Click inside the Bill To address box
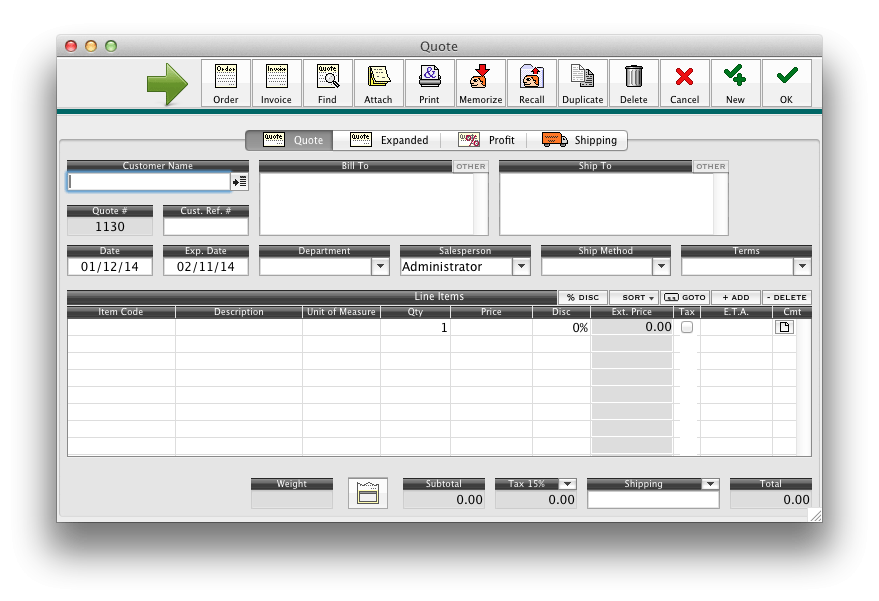 (x=367, y=204)
